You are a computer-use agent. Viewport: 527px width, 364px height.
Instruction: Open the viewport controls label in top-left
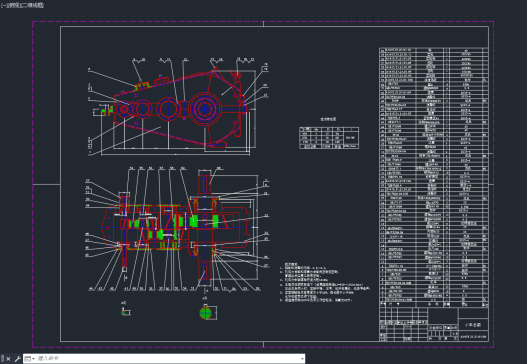point(22,5)
